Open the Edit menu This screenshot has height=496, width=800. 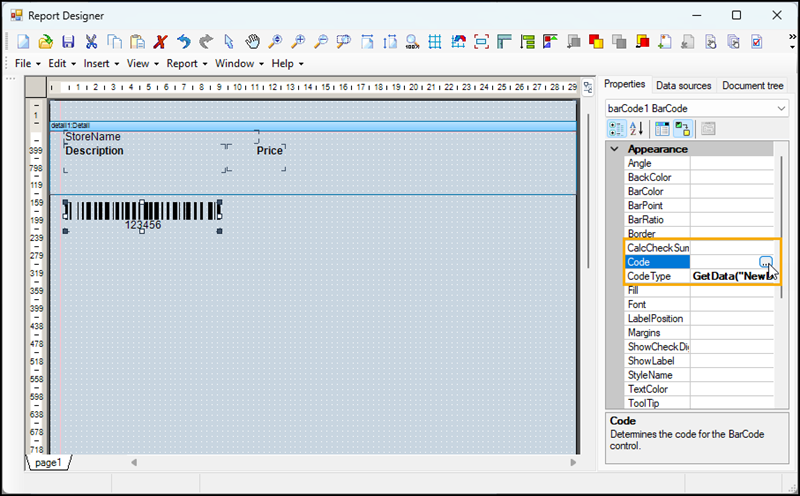click(62, 63)
